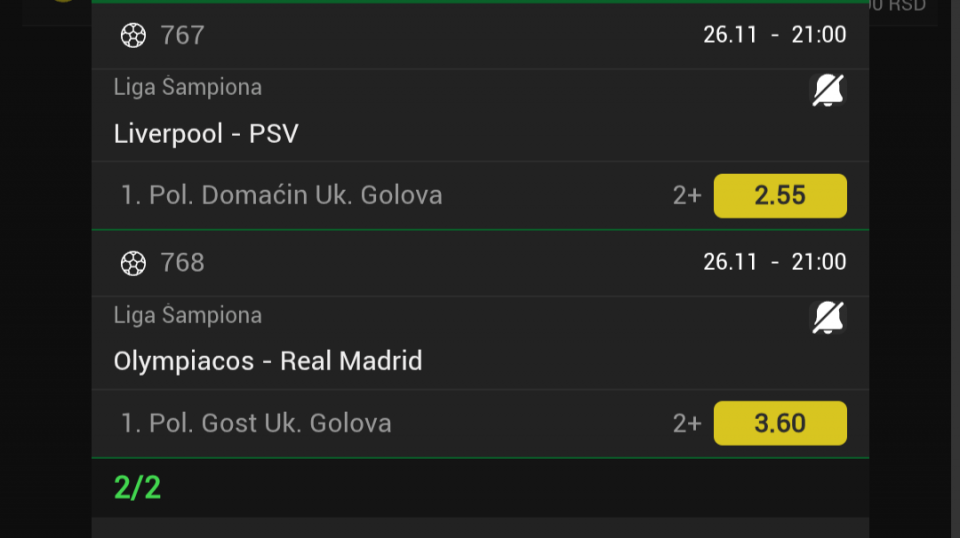The width and height of the screenshot is (960, 538).
Task: Click the 1. Pol. Domaćin Uk. Golova market
Action: pos(282,195)
